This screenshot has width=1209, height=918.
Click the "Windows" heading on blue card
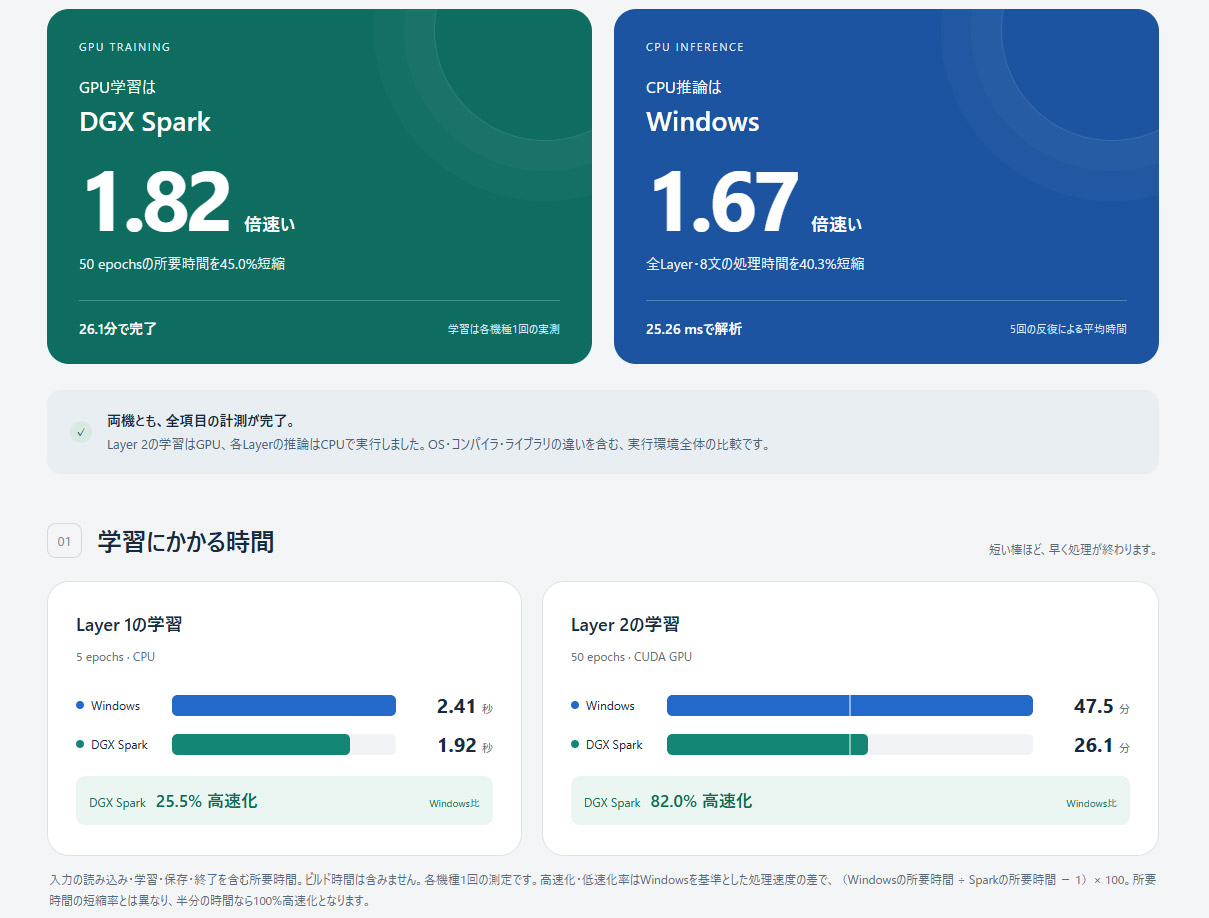click(x=703, y=122)
